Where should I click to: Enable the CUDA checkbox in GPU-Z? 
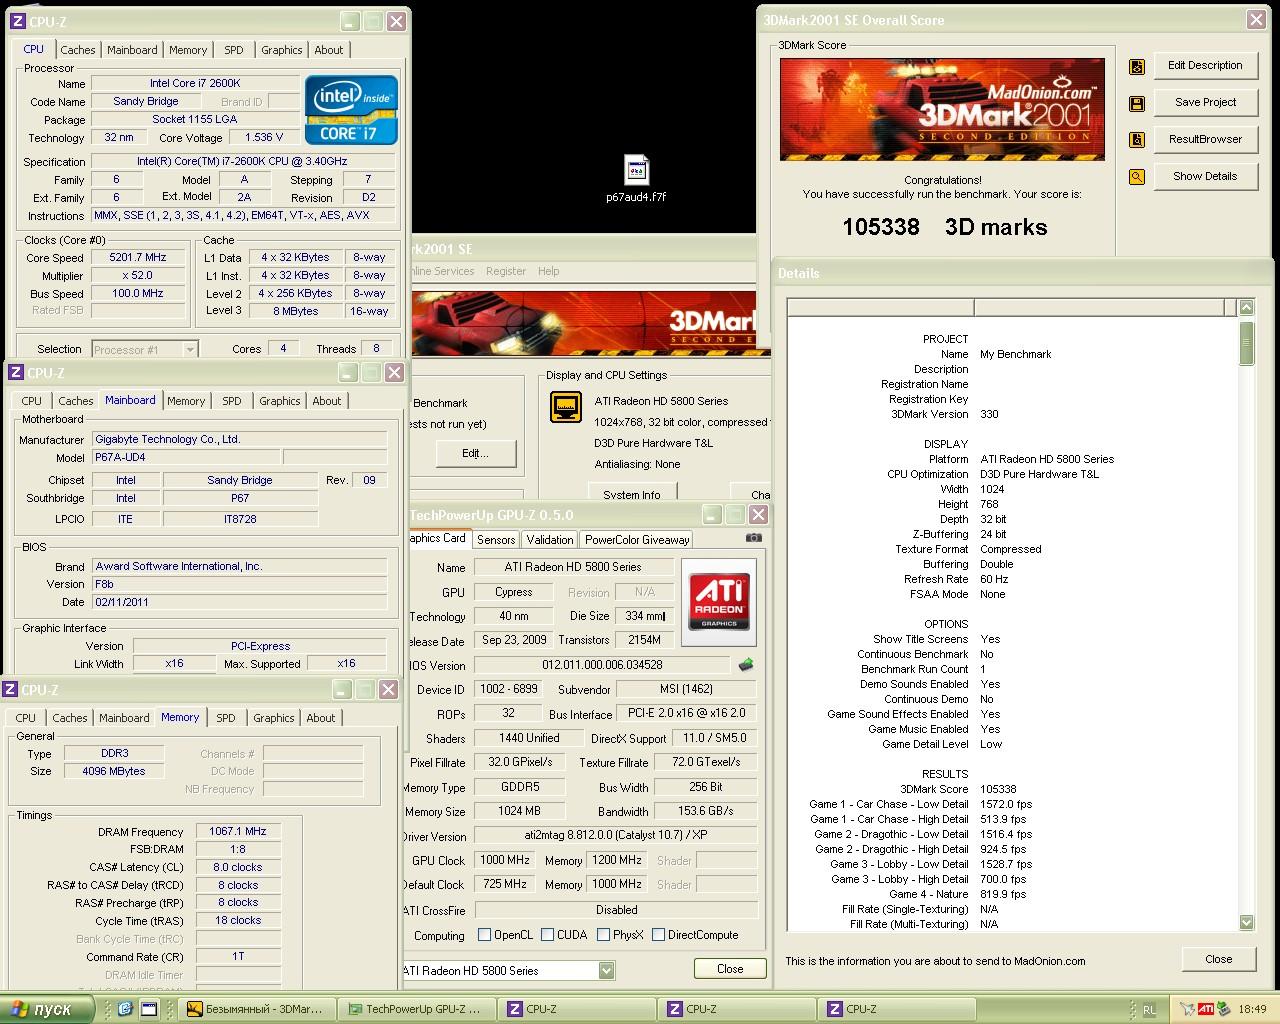(547, 935)
